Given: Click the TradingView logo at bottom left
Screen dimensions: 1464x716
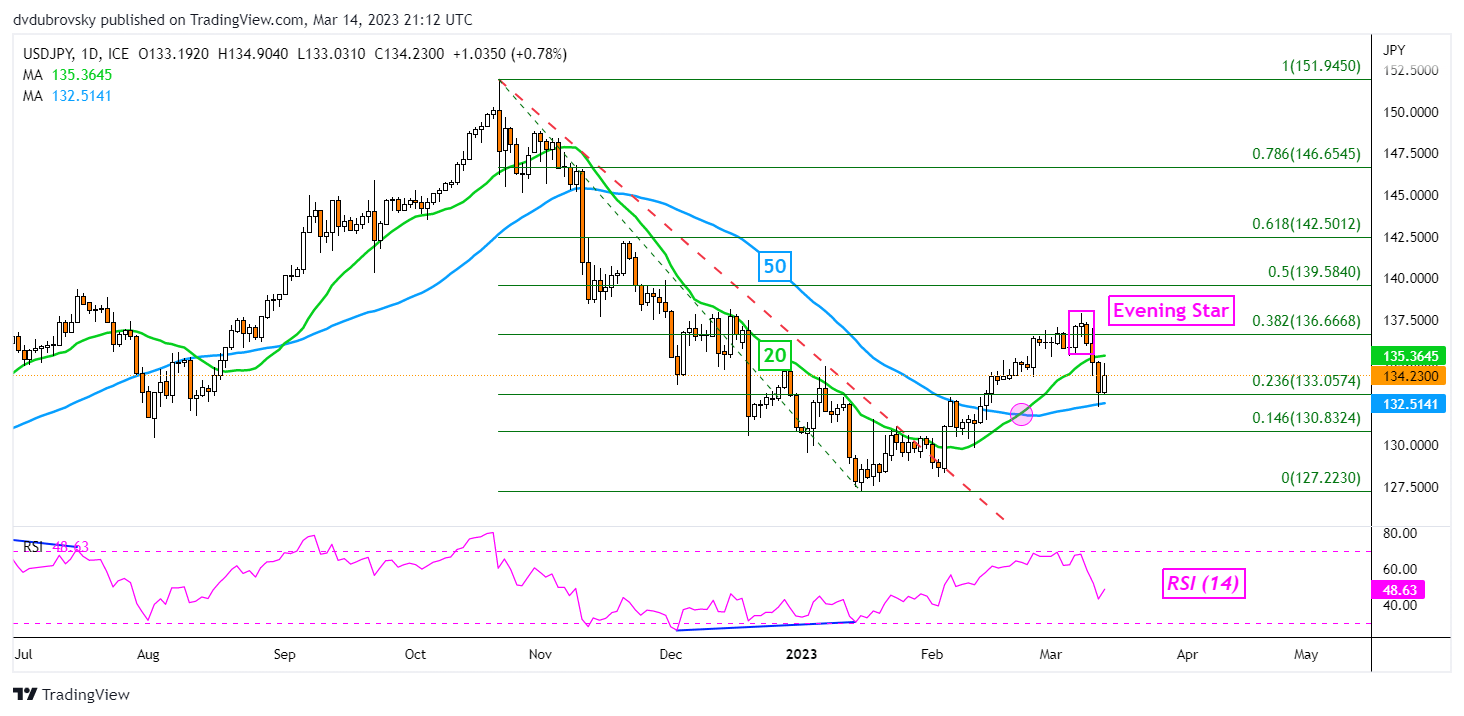Looking at the screenshot, I should 71,694.
